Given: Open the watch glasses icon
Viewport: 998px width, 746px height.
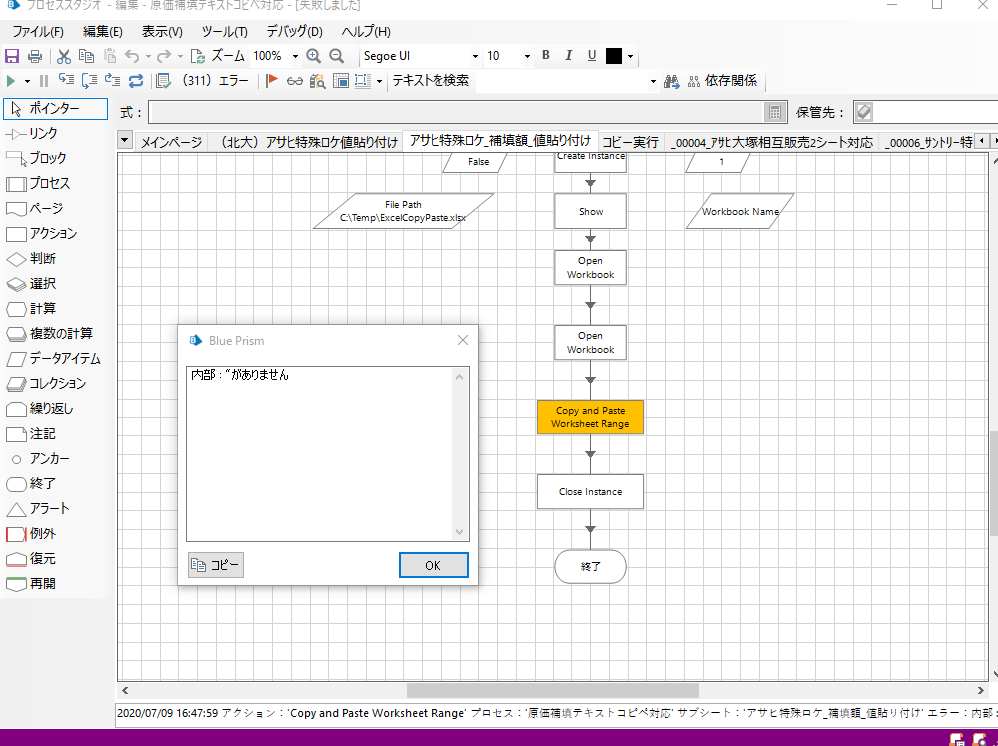Looking at the screenshot, I should click(x=294, y=81).
